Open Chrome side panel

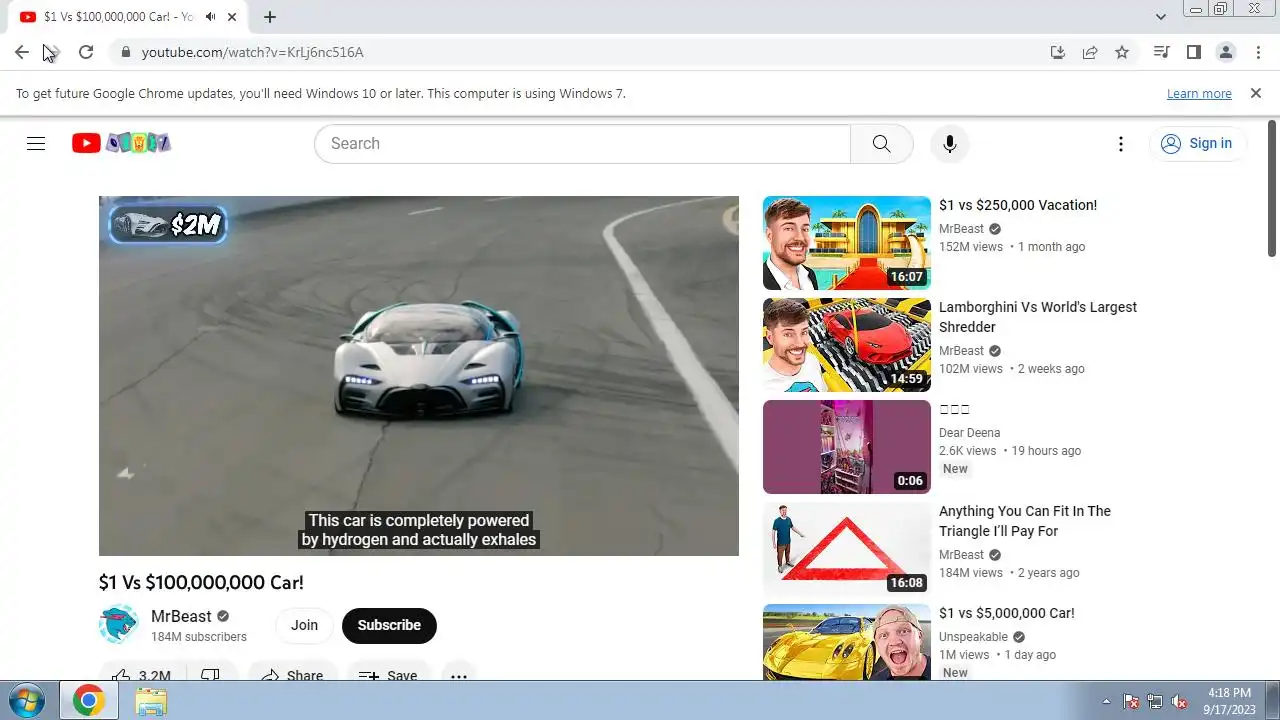1193,52
